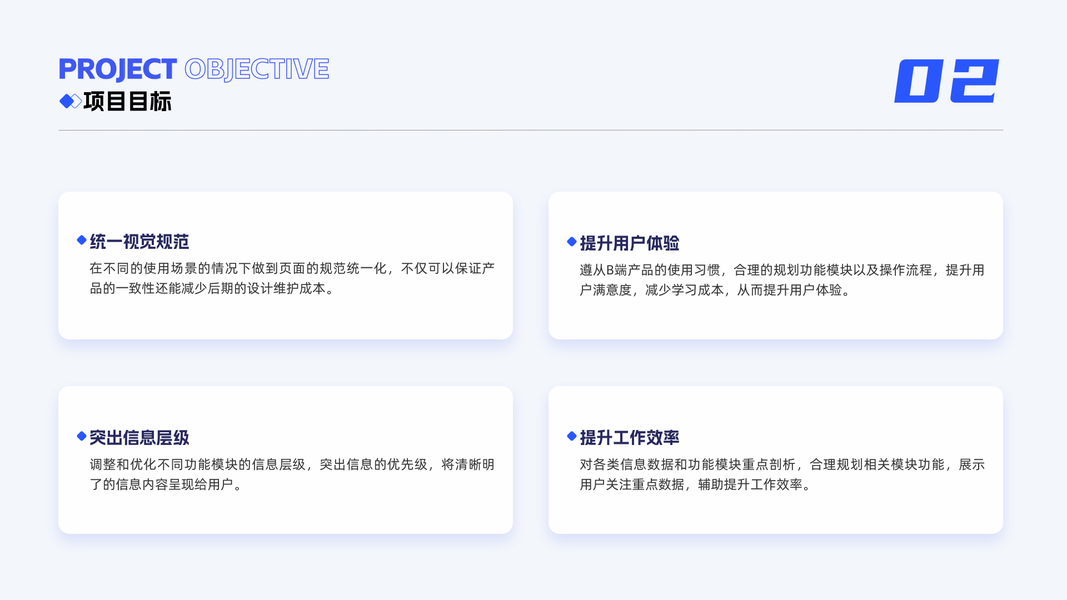This screenshot has height=600, width=1067.
Task: Click the blue diamond bullet before 突出信息层级
Action: 82,436
